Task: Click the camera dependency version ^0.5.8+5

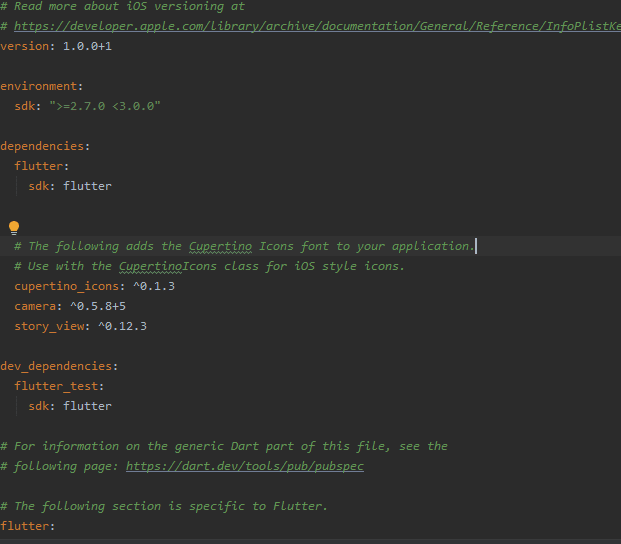Action: tap(97, 306)
